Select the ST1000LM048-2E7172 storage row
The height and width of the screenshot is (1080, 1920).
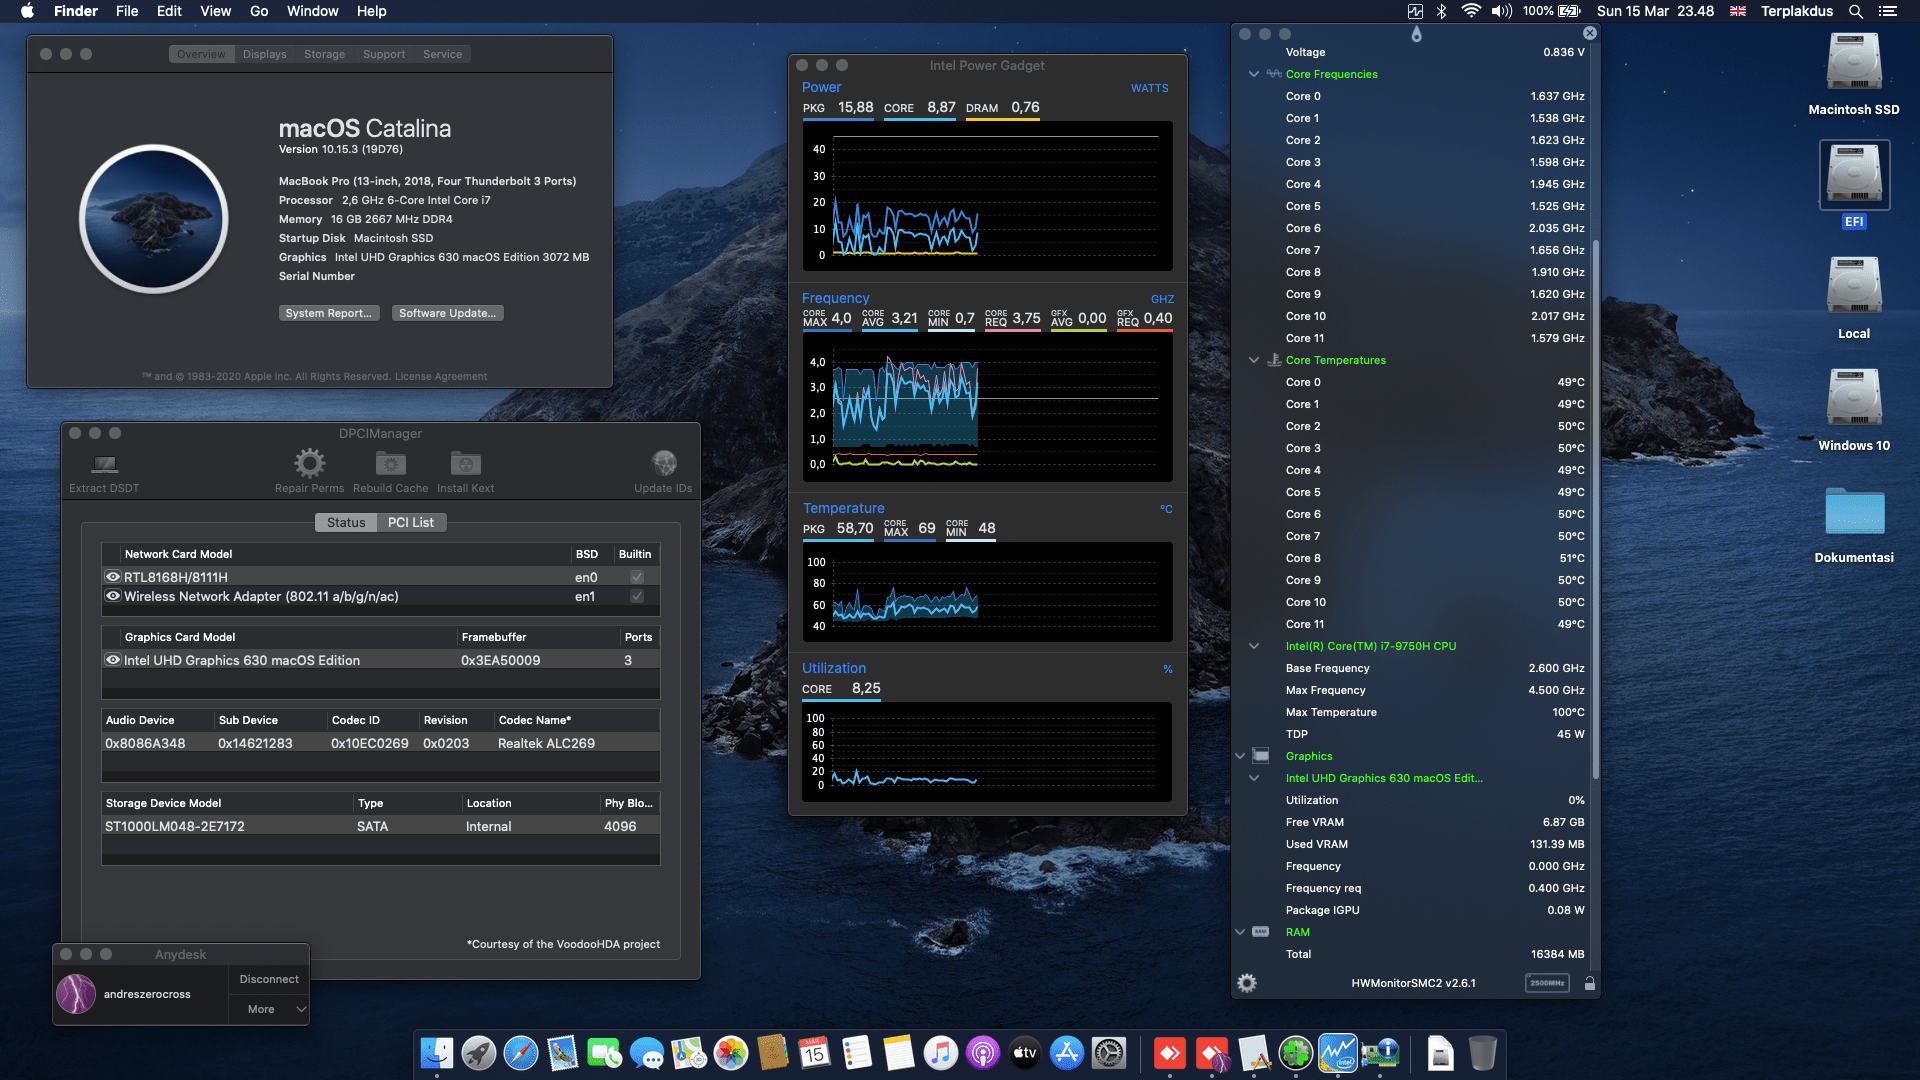click(x=380, y=826)
